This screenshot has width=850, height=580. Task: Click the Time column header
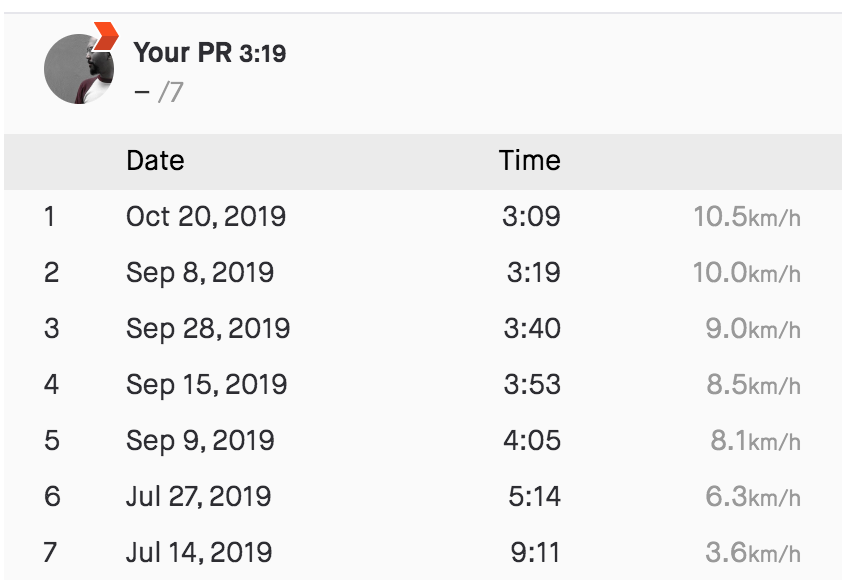click(530, 160)
